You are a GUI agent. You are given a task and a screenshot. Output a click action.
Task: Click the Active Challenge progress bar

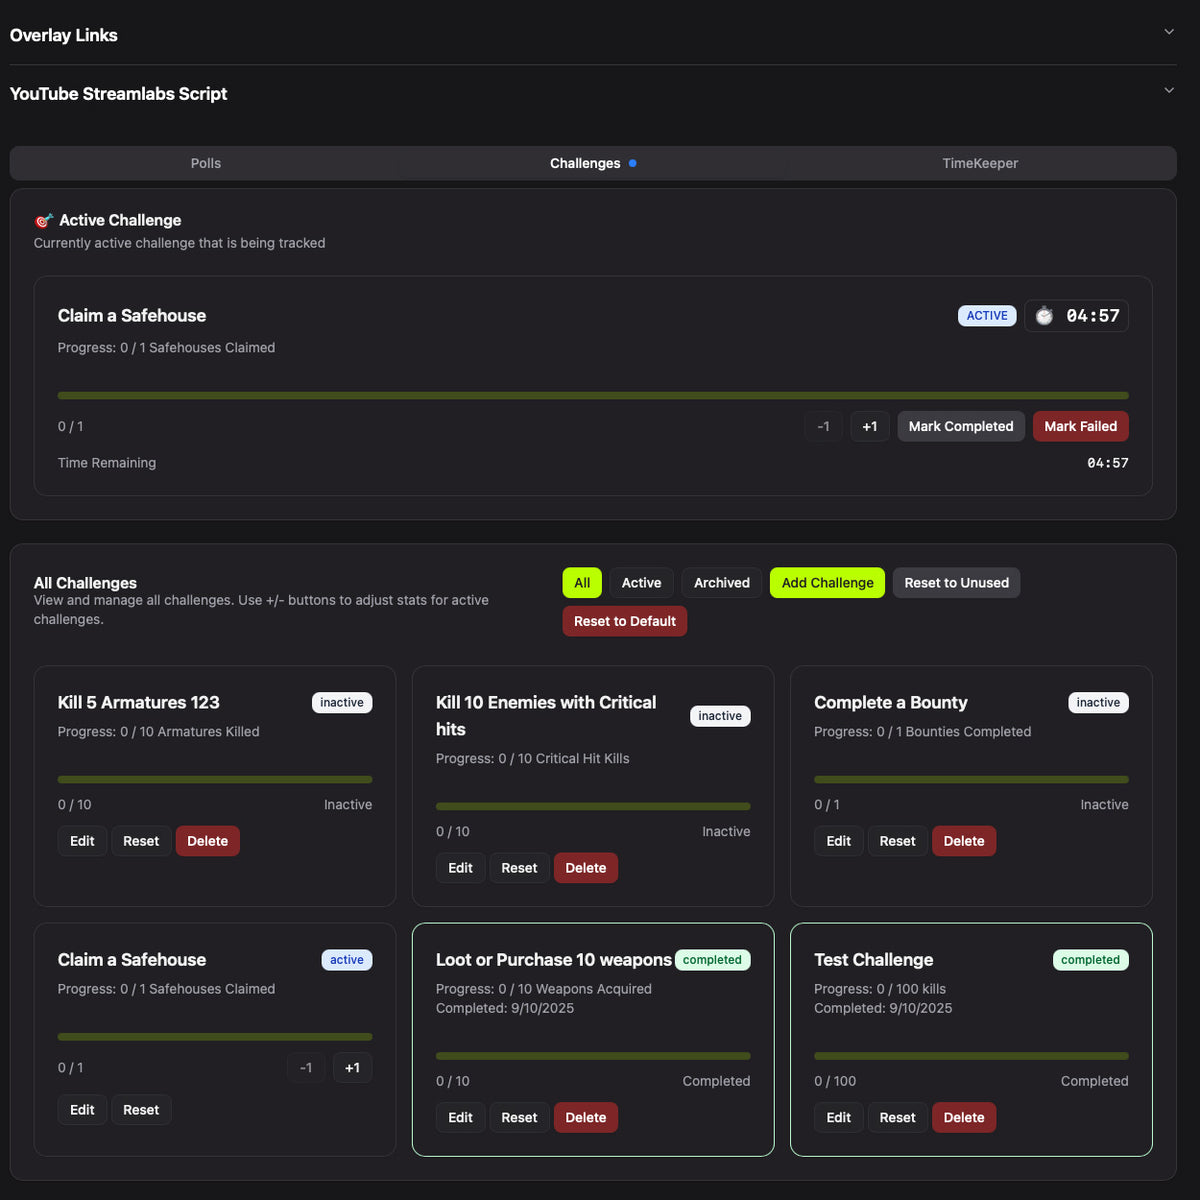click(x=592, y=396)
